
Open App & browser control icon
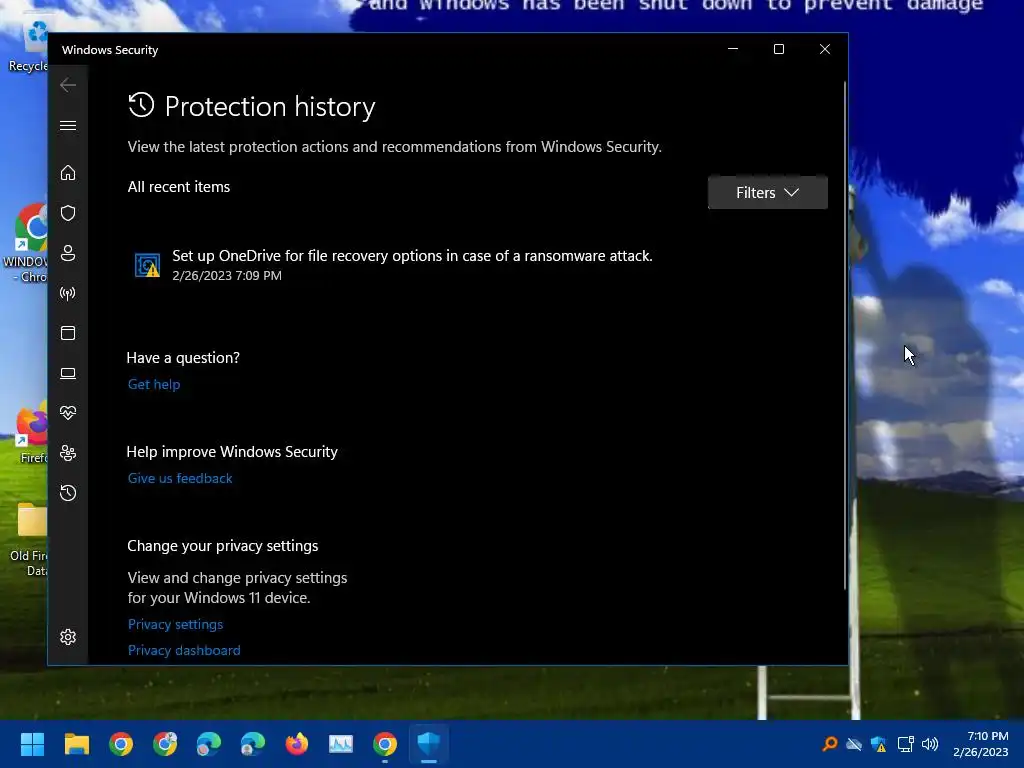pos(68,333)
